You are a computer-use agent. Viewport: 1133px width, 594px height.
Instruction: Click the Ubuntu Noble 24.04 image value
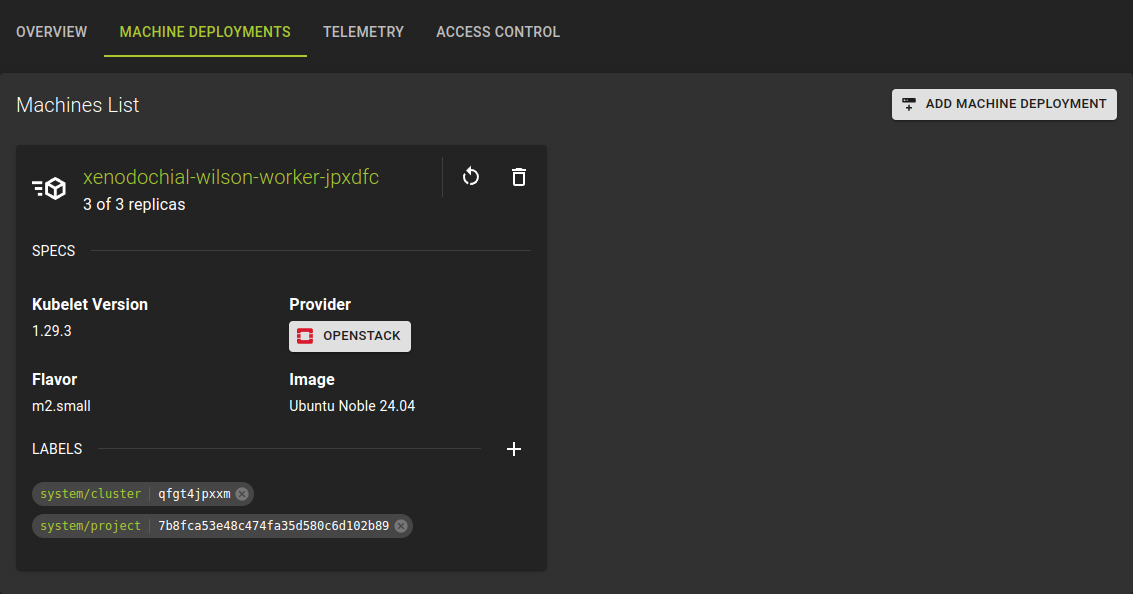[352, 406]
